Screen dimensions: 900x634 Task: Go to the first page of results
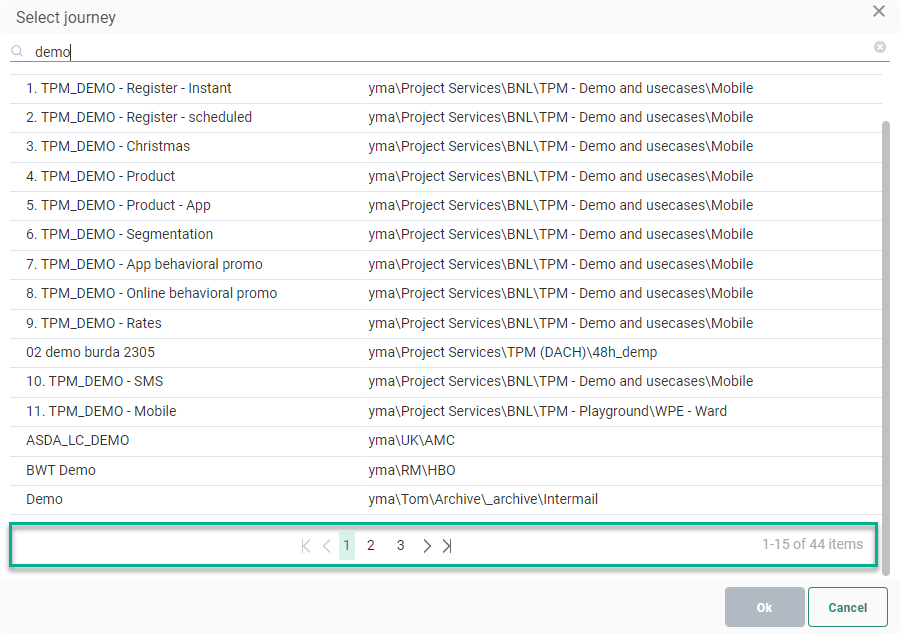pyautogui.click(x=306, y=546)
